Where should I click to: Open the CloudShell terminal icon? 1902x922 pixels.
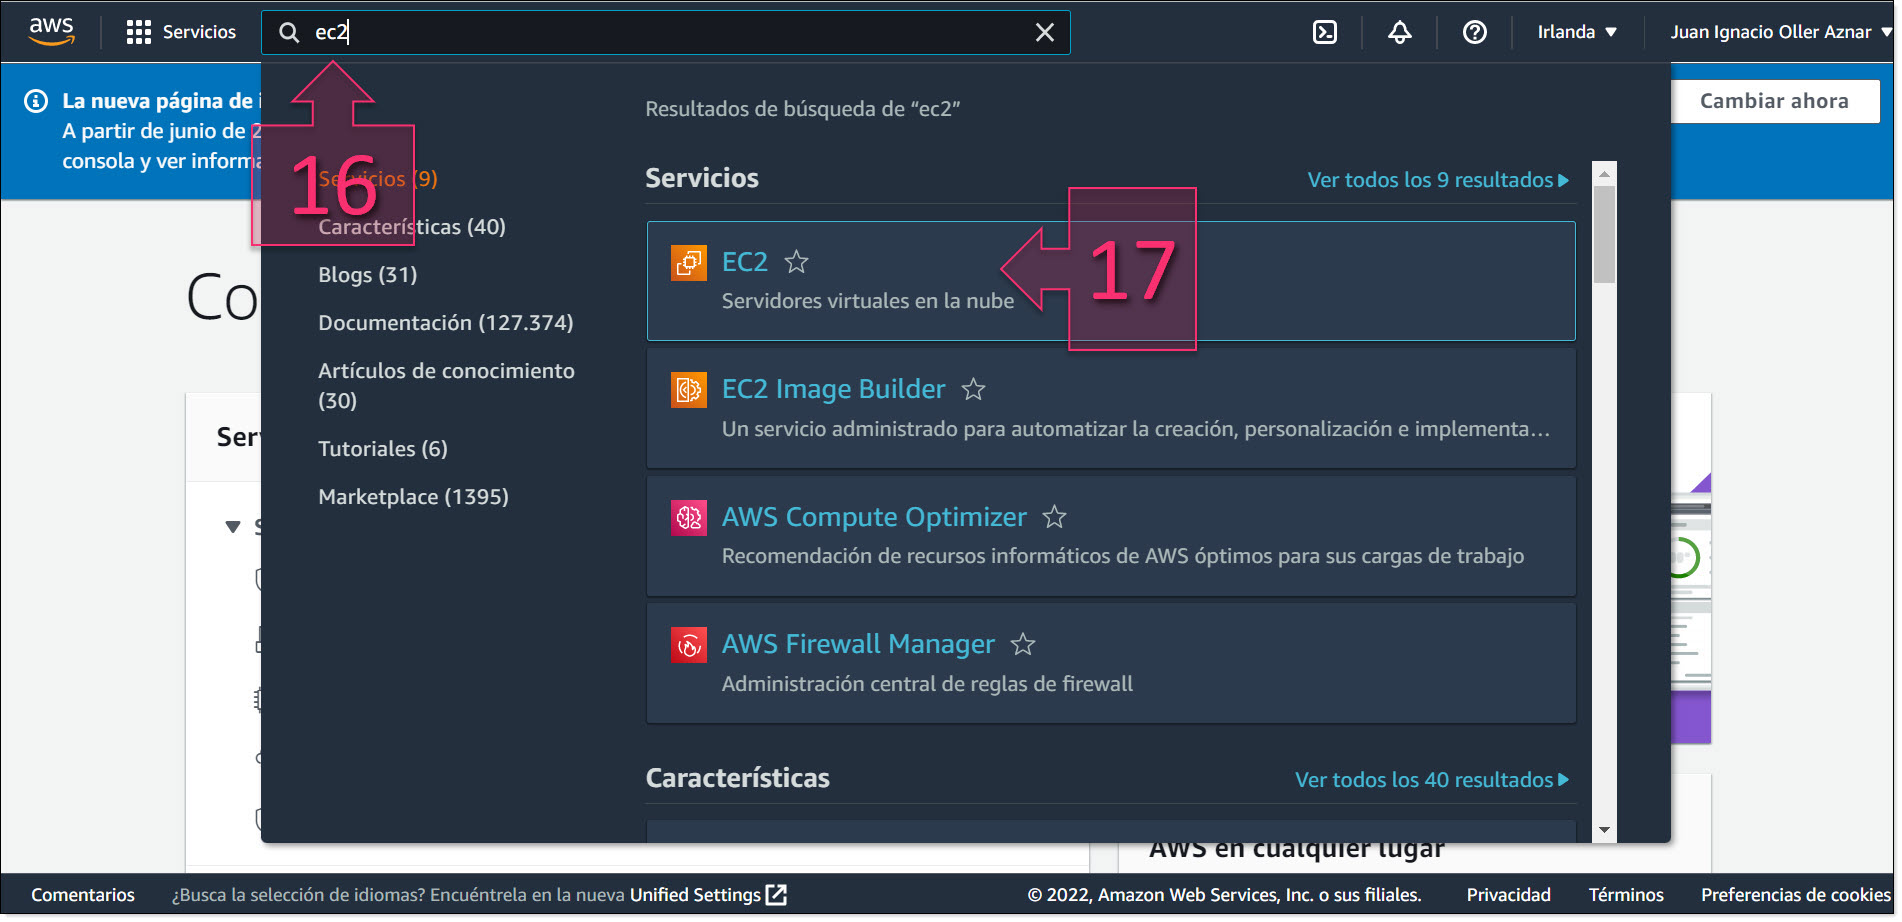[1324, 31]
